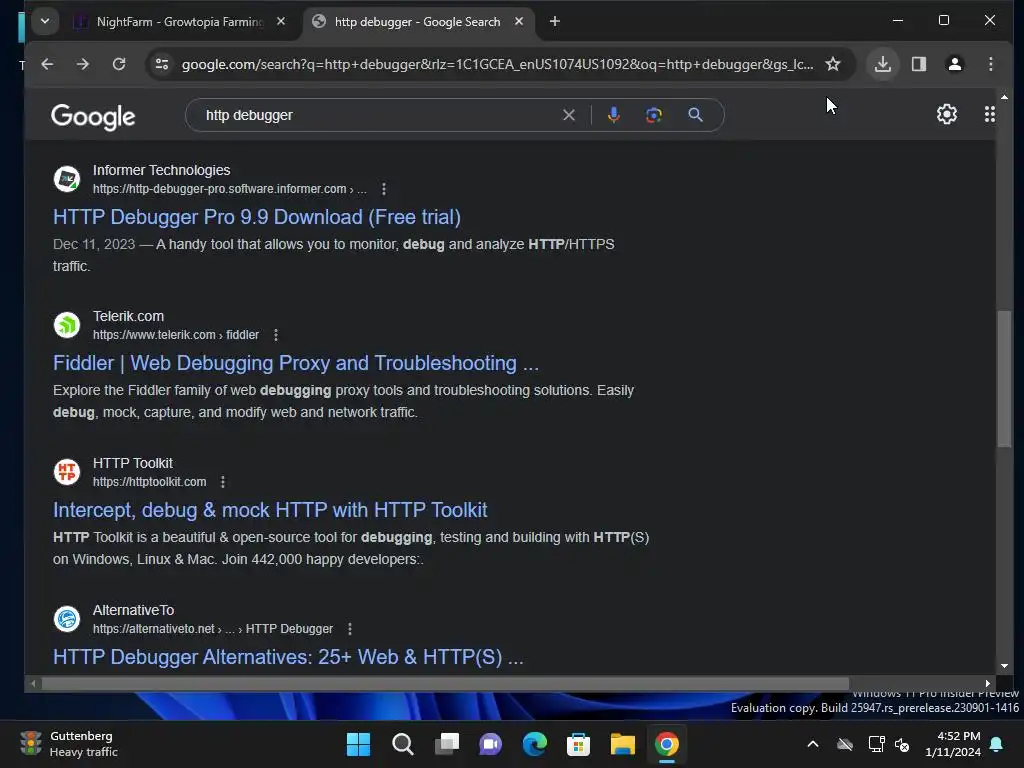Open Chrome downloads panel

tap(883, 64)
